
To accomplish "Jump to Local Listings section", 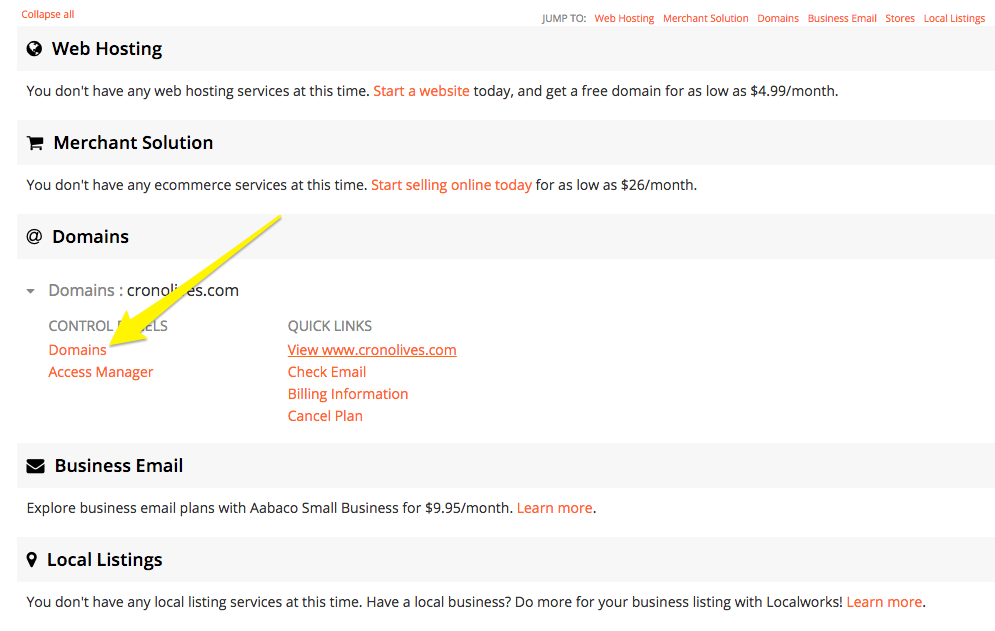I will (954, 18).
